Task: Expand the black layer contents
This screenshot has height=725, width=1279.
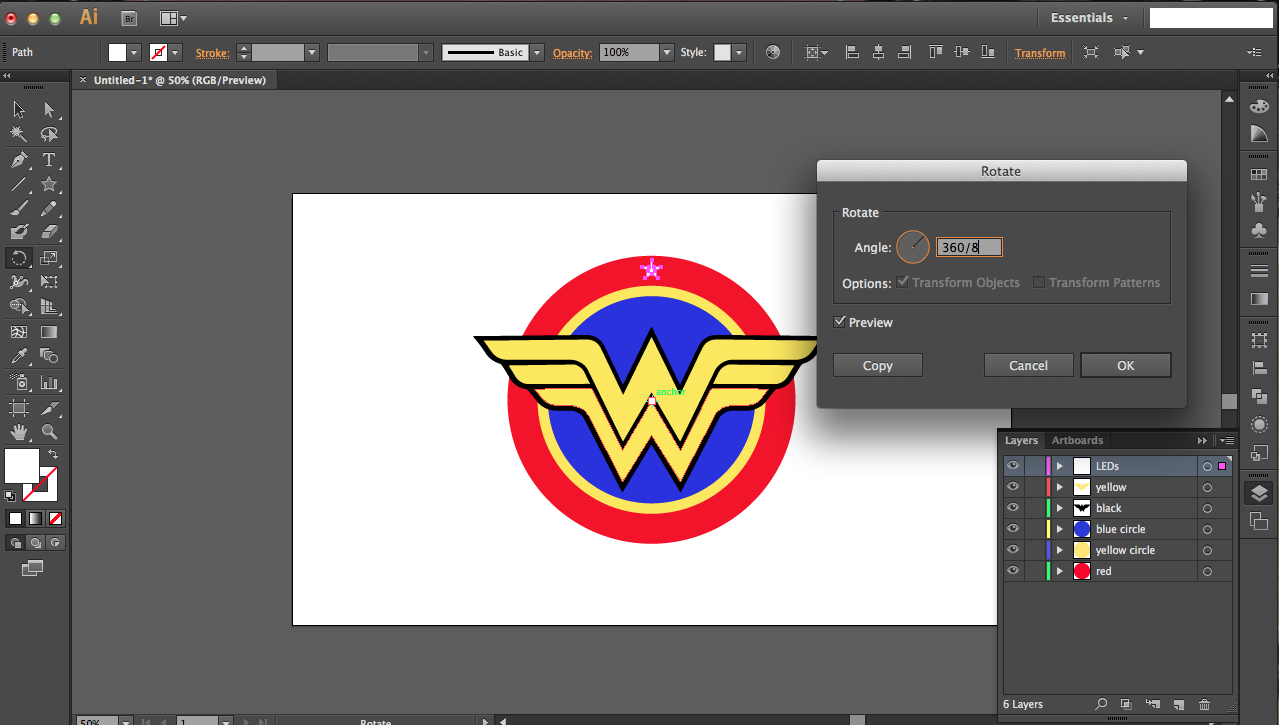Action: coord(1060,508)
